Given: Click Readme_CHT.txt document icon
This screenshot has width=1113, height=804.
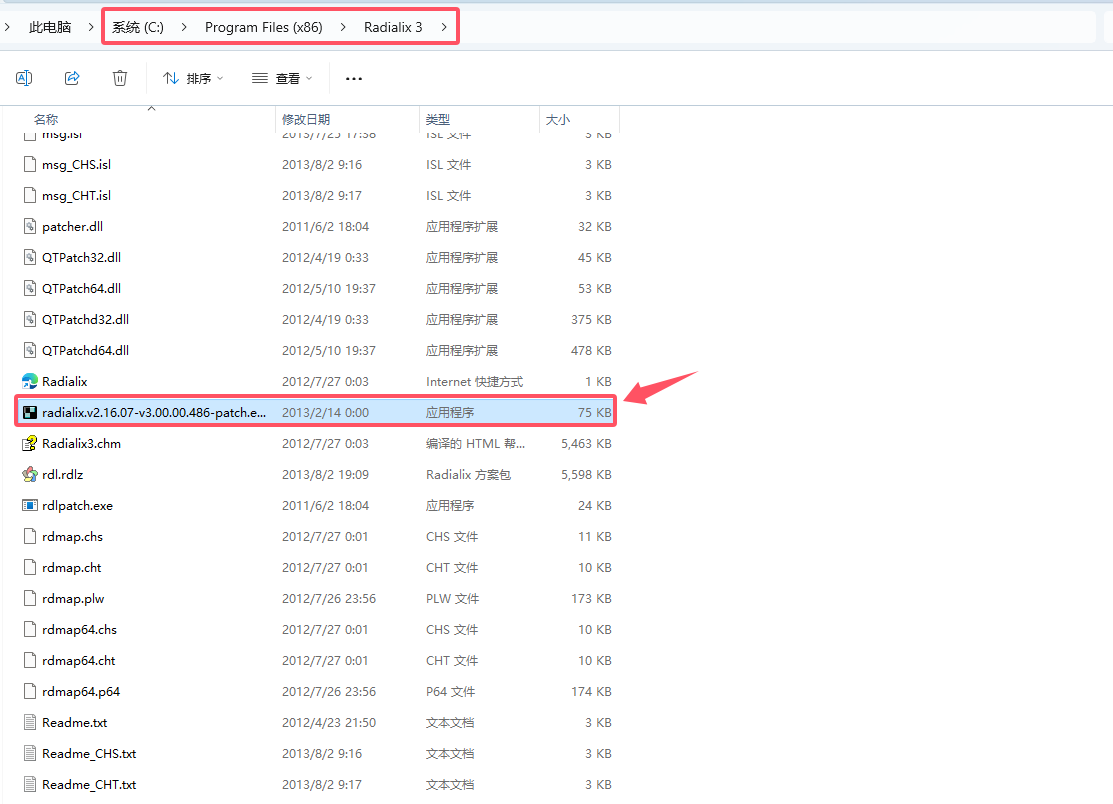Looking at the screenshot, I should [30, 784].
